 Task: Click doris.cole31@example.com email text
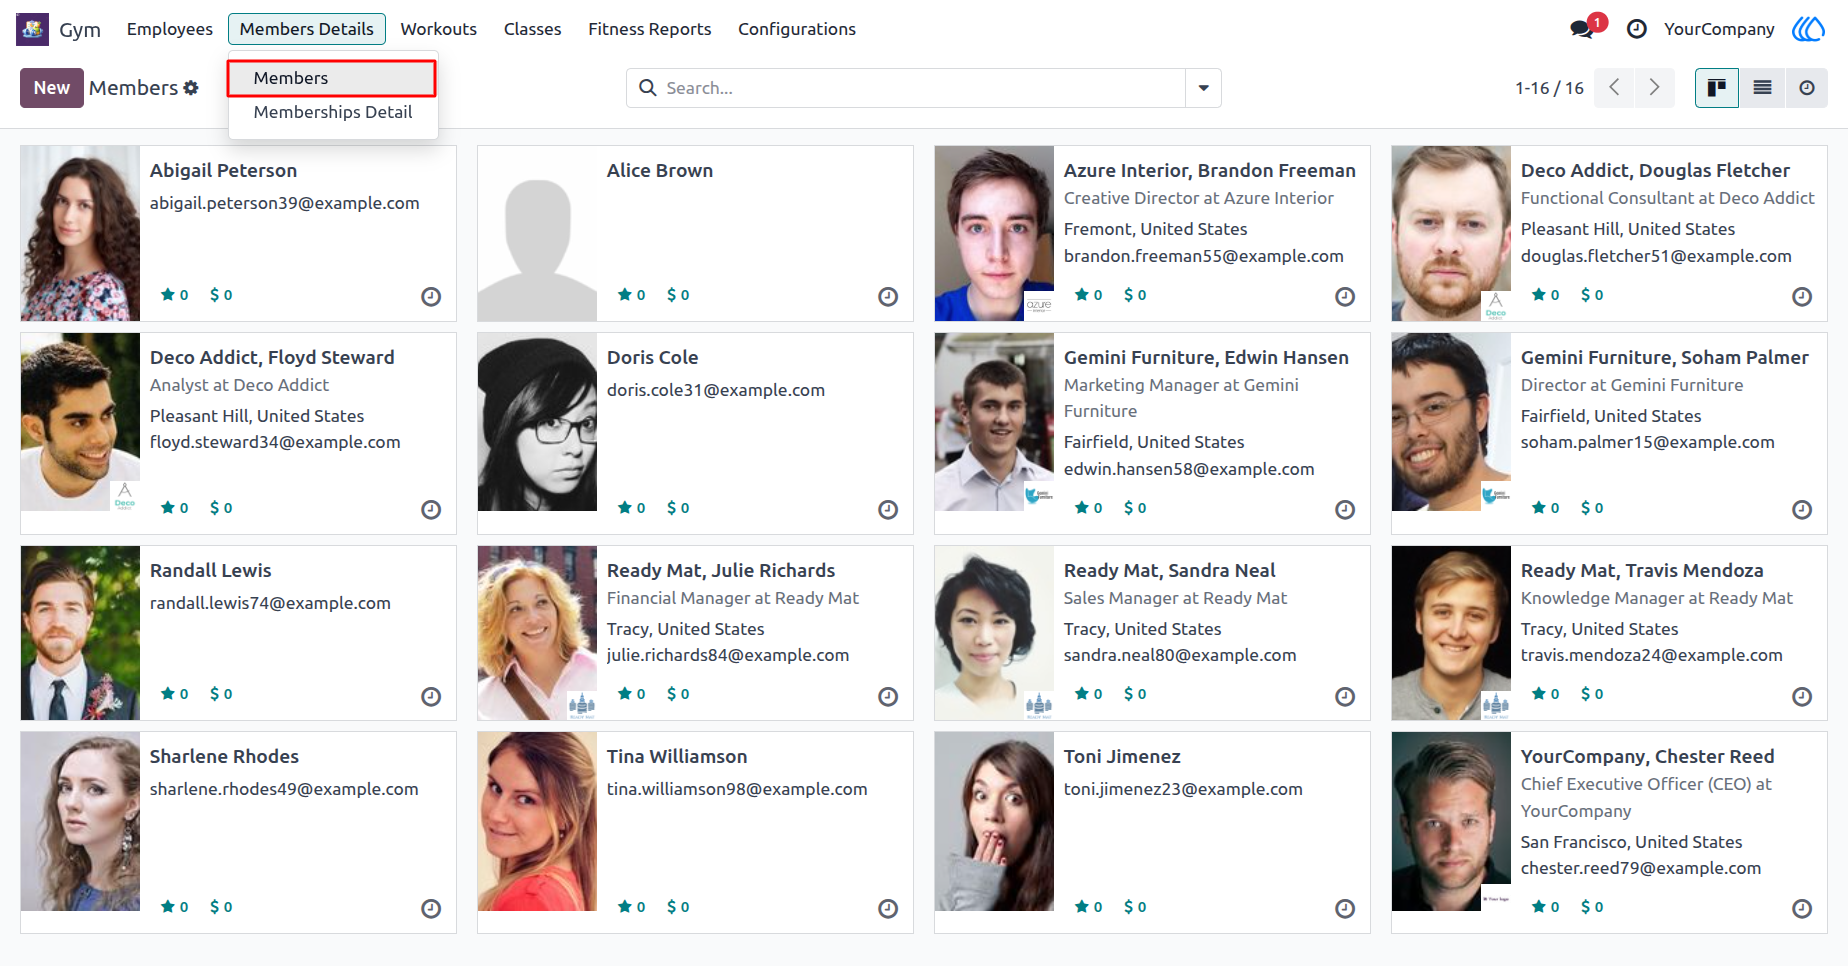[x=716, y=390]
